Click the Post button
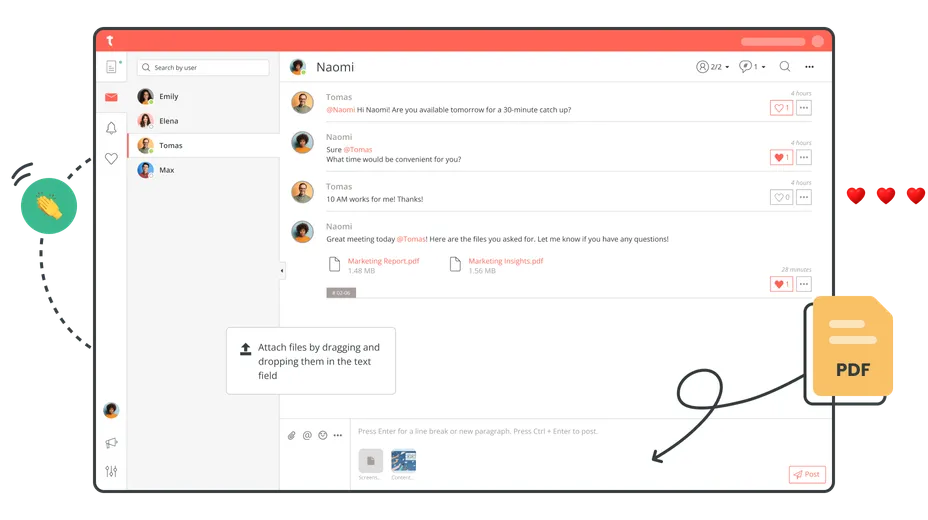The height and width of the screenshot is (520, 928). click(806, 474)
